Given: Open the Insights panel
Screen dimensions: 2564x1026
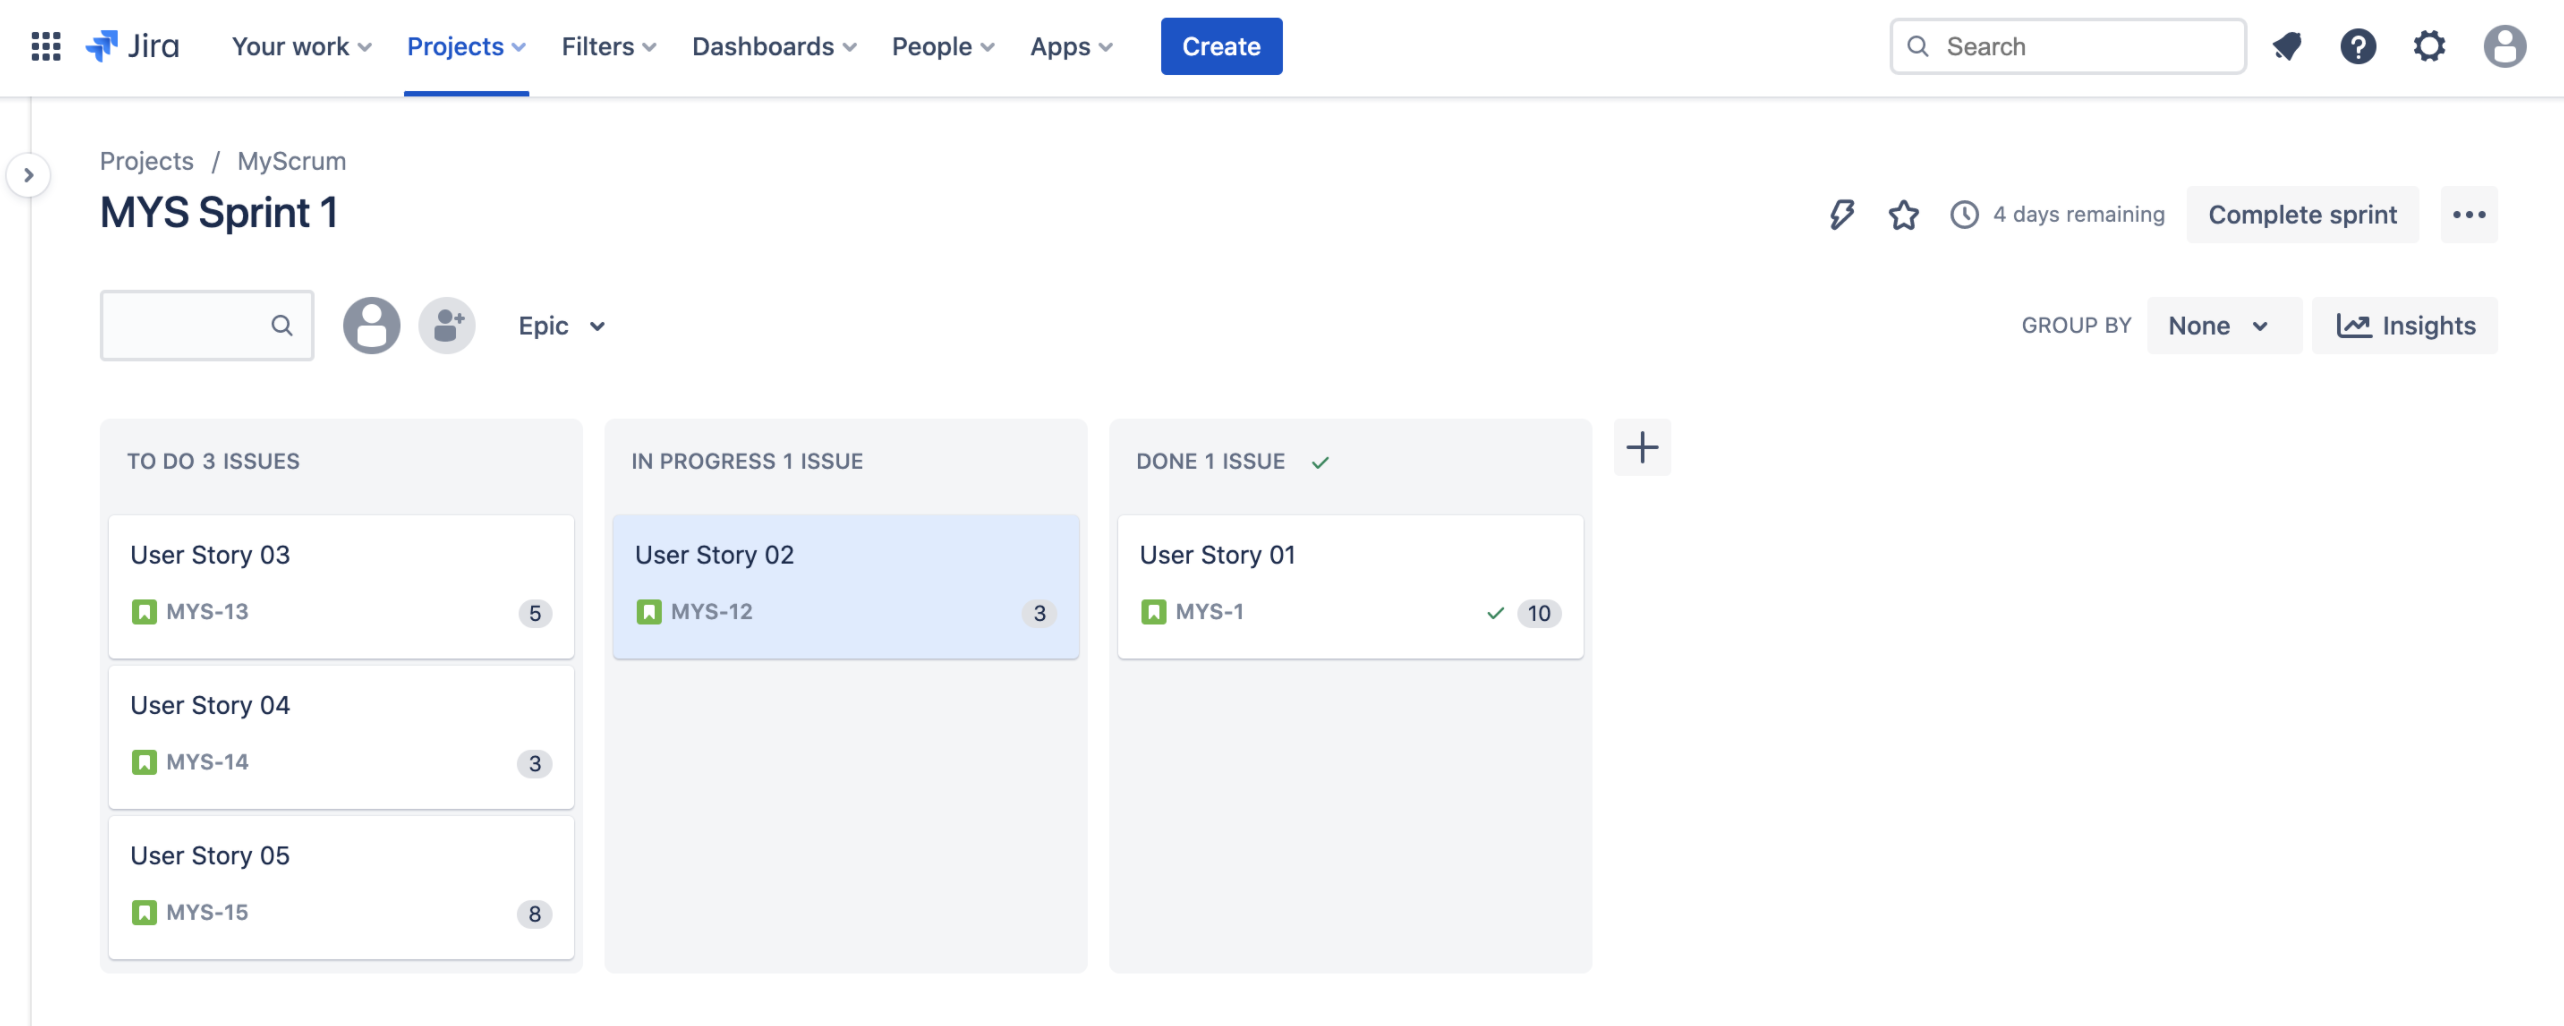Looking at the screenshot, I should click(x=2405, y=326).
